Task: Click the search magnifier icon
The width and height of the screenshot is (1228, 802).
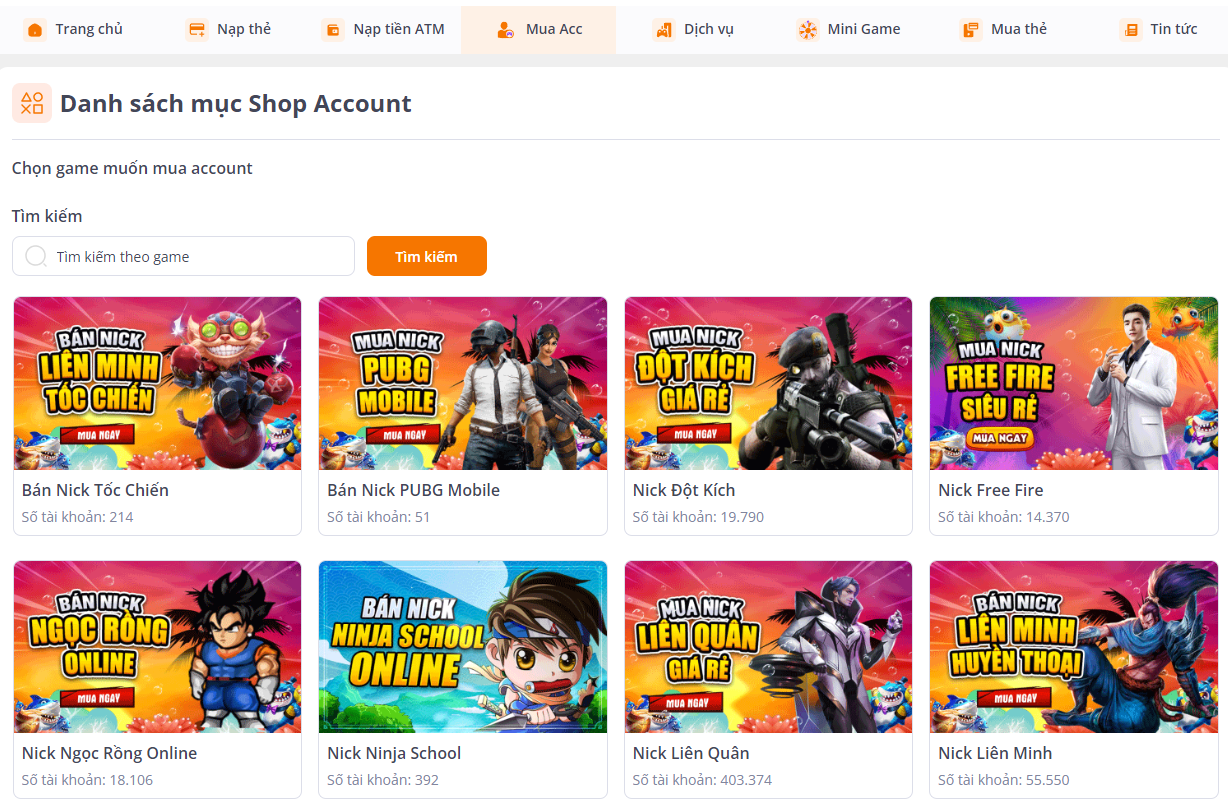Action: point(36,256)
